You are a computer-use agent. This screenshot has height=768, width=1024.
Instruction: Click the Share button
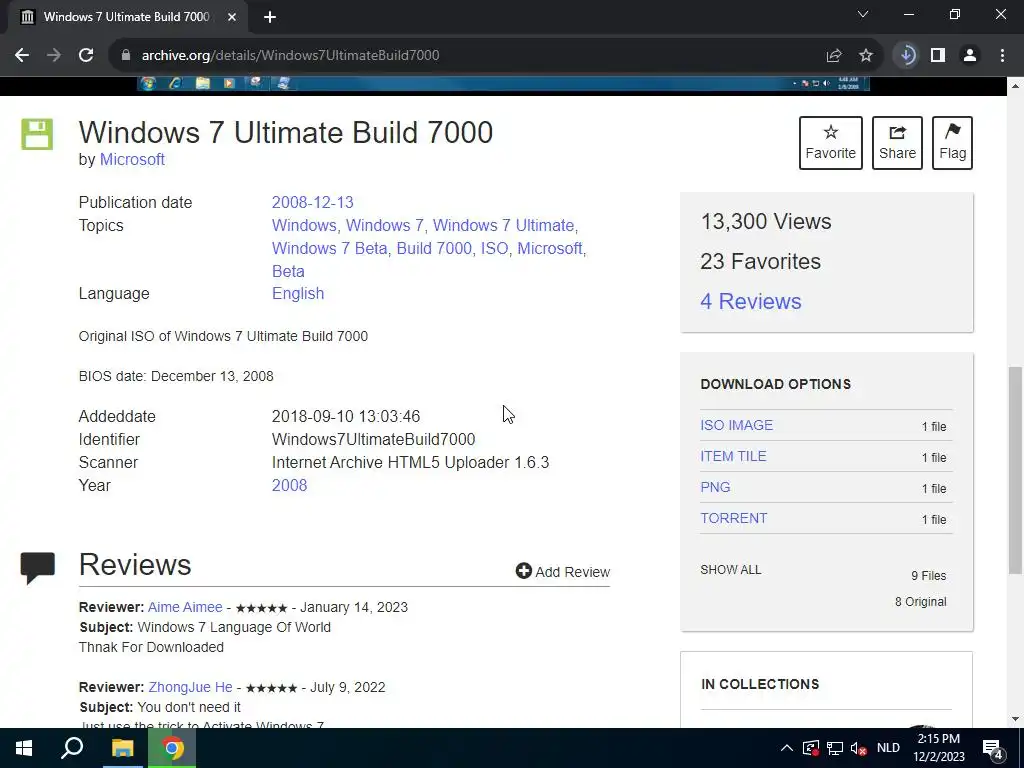pyautogui.click(x=897, y=143)
